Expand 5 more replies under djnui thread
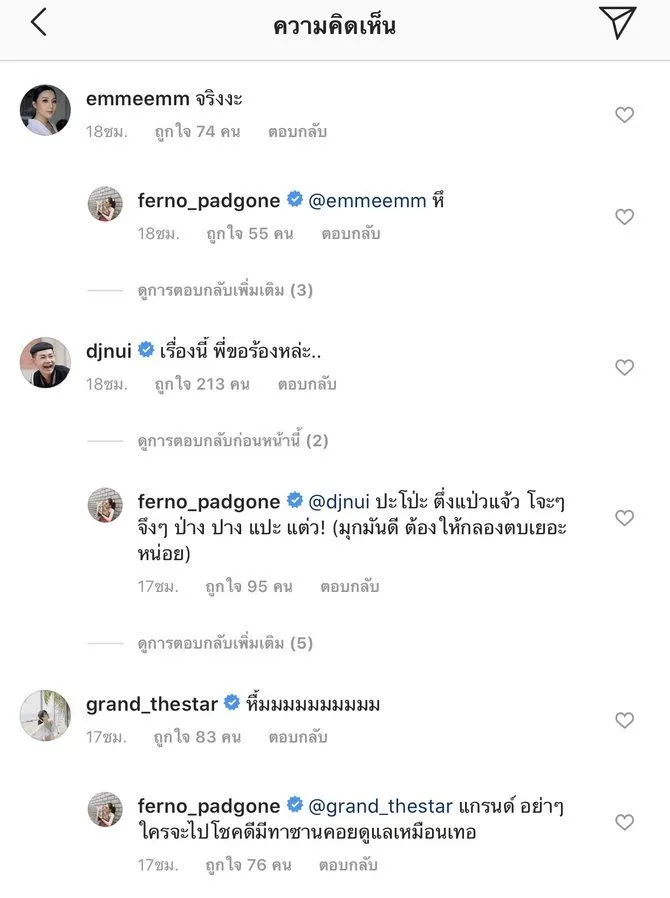 coord(225,644)
